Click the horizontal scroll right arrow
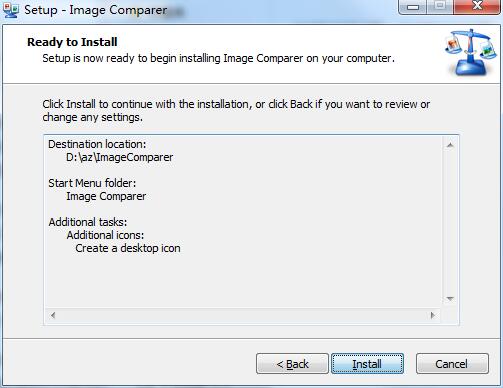Screen dimensions: 503x388 tap(433, 315)
